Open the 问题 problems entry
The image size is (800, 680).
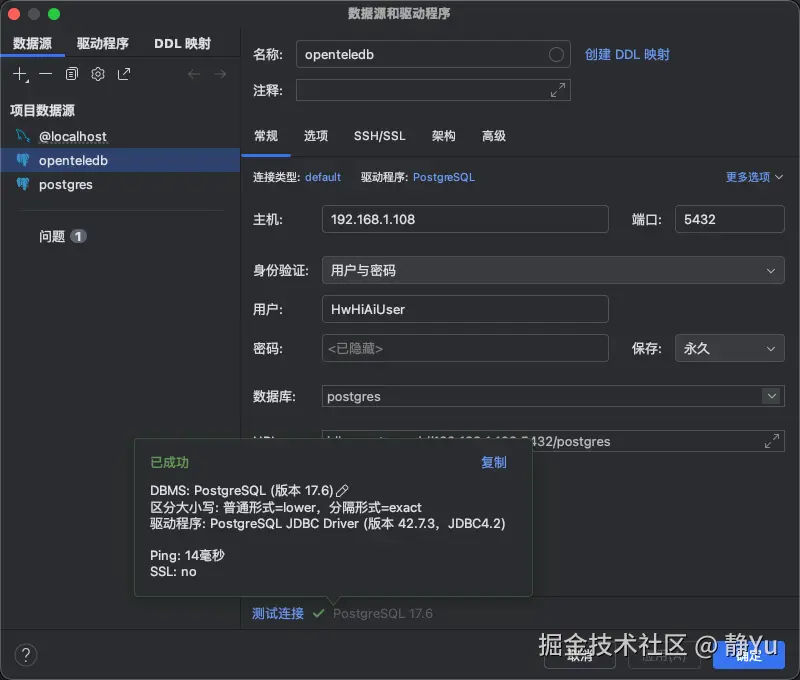[62, 236]
